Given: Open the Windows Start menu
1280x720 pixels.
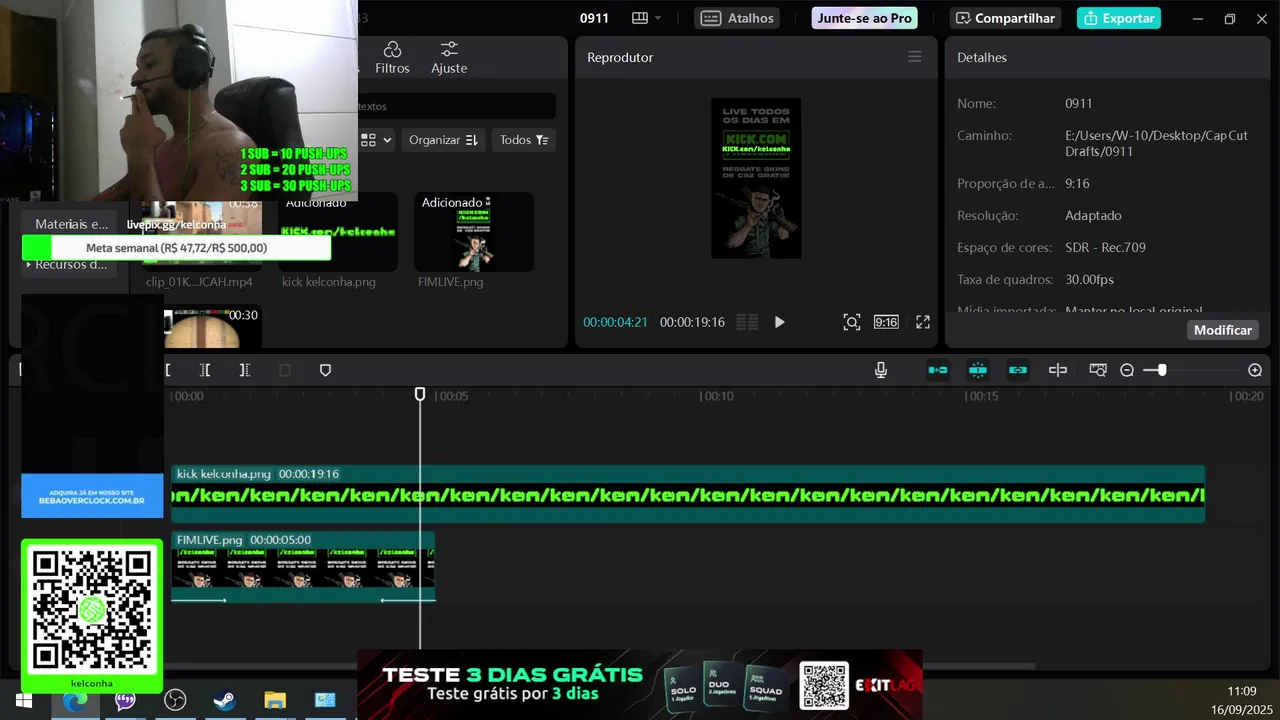Looking at the screenshot, I should pos(23,700).
